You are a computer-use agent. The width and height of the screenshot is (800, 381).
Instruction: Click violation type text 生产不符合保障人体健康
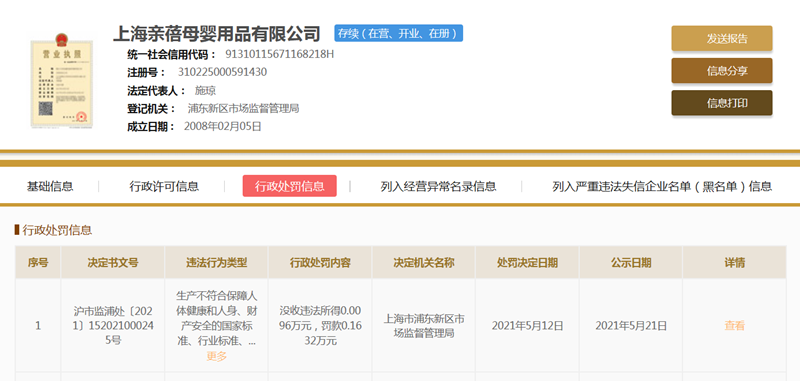pyautogui.click(x=216, y=318)
